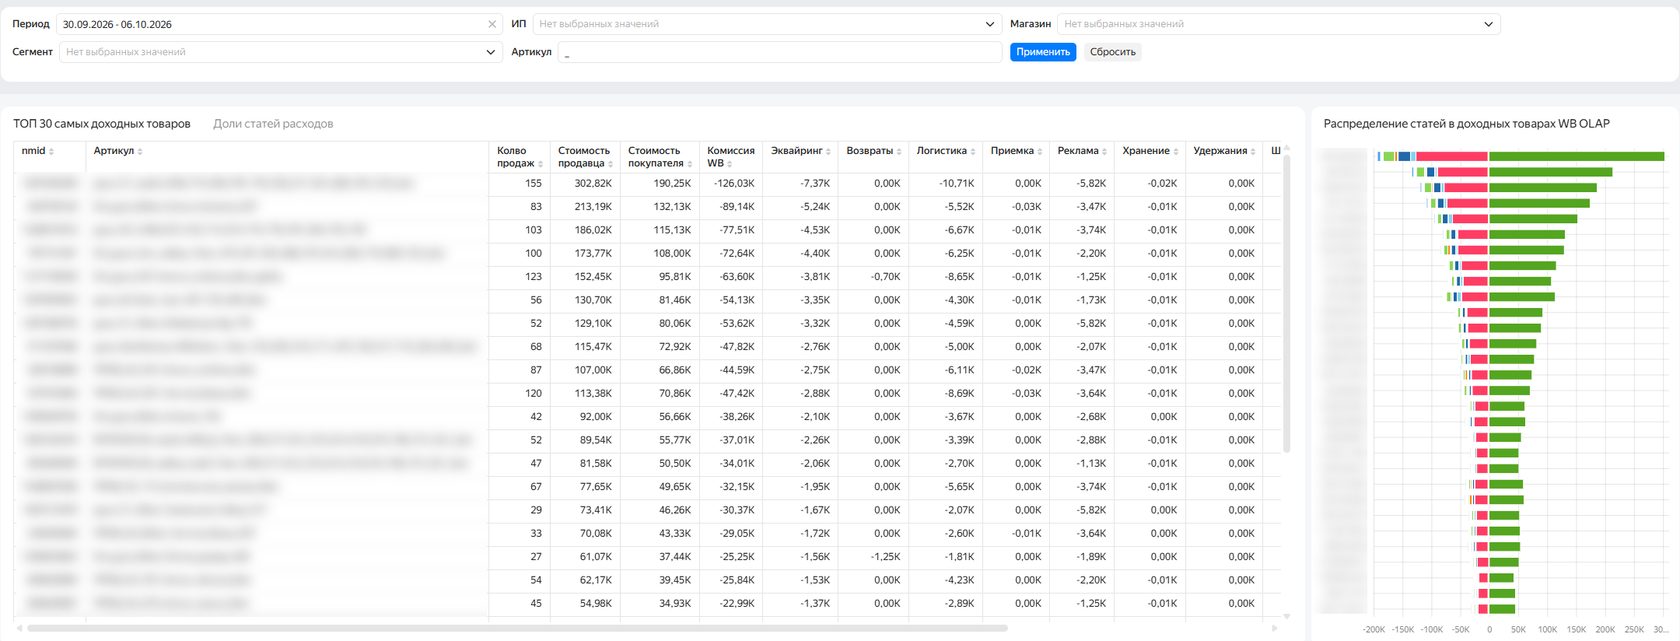
Task: Sort table by Приемка column
Action: 1041,151
